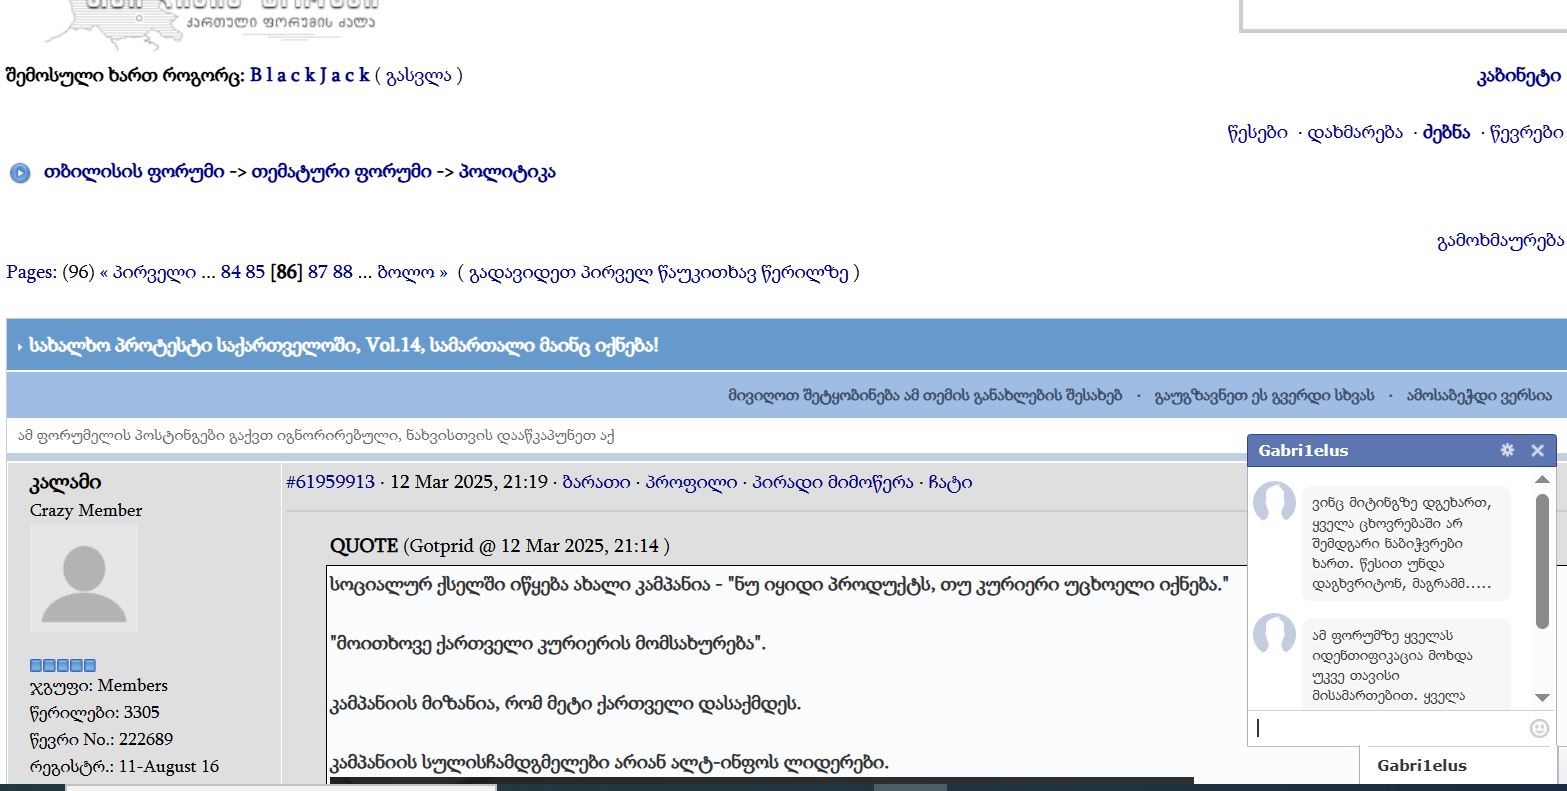1567x791 pixels.
Task: Subscribe to topic update notifications
Action: click(925, 396)
